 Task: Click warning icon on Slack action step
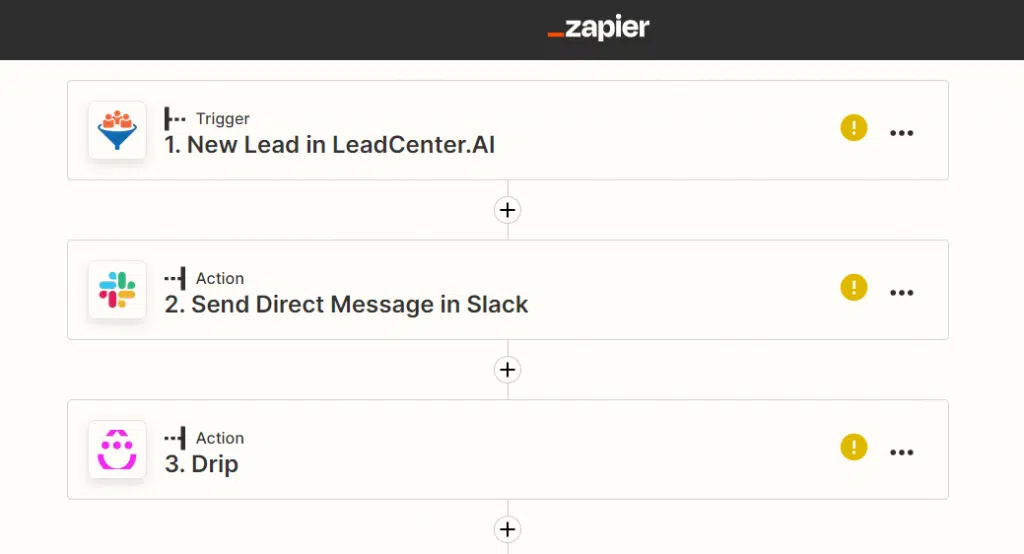854,287
